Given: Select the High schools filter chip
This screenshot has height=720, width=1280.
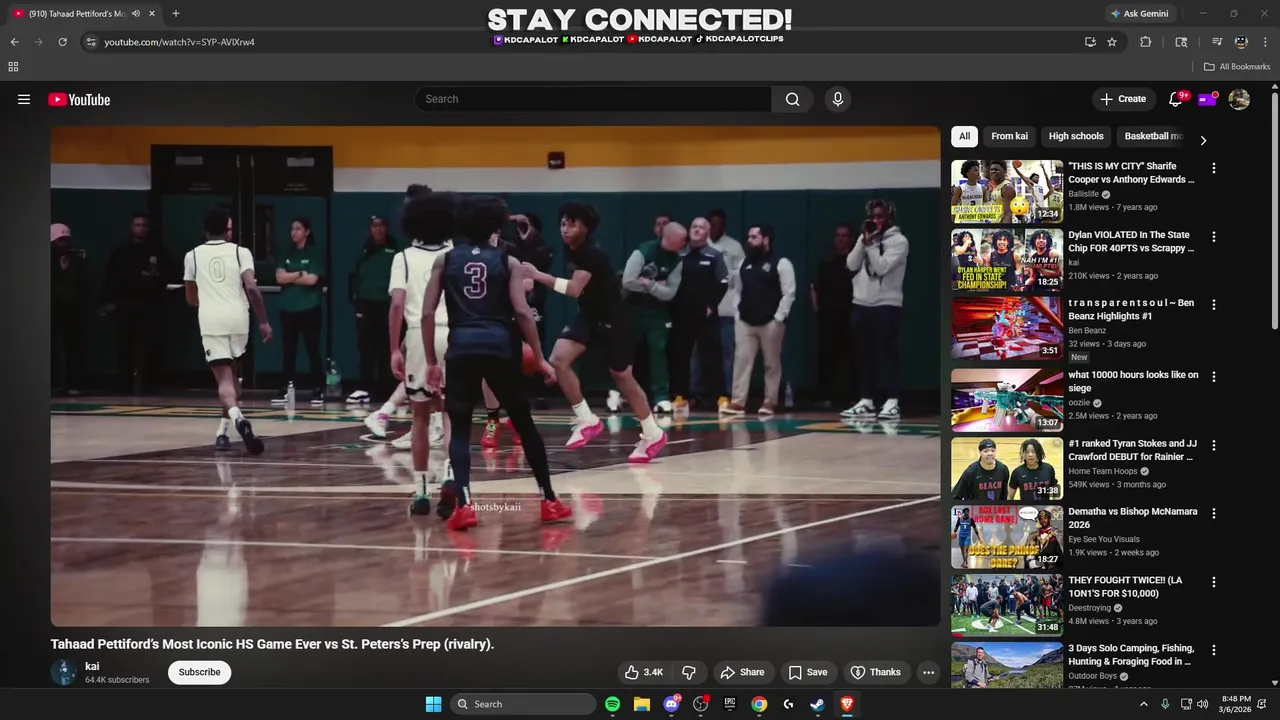Looking at the screenshot, I should pos(1076,136).
